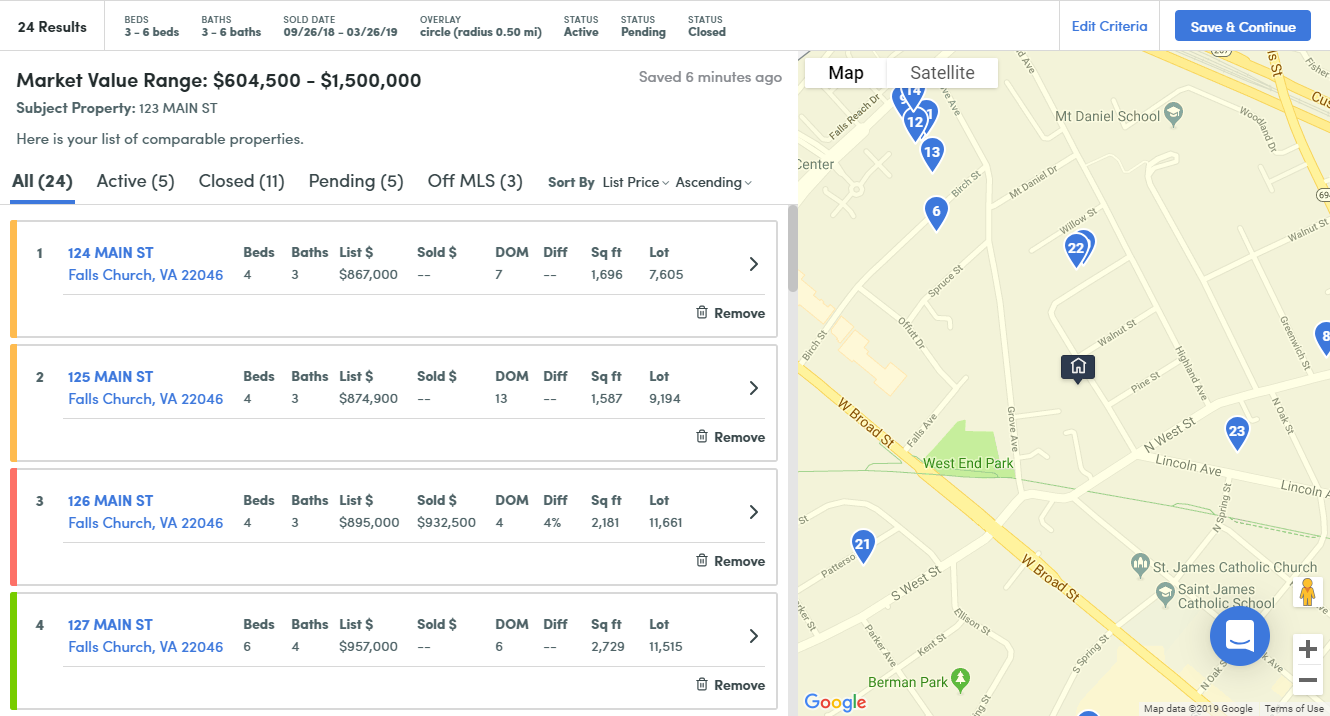Click Sold $932,500 value for 126 MAIN ST
Screen dimensions: 1330x716
(x=446, y=523)
